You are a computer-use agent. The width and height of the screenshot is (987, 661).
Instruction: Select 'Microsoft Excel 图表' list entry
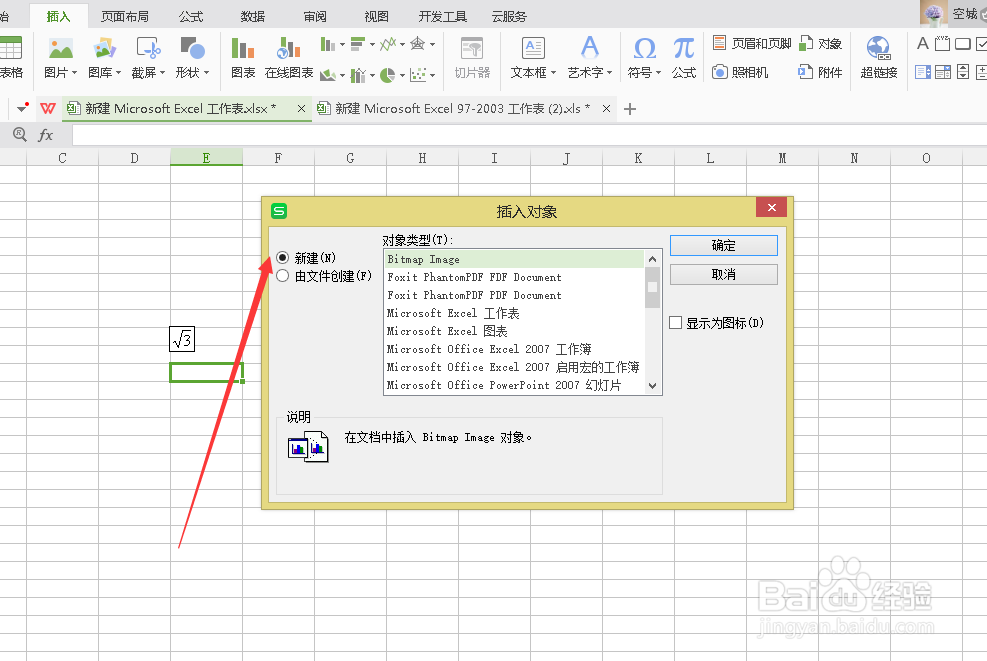tap(514, 331)
